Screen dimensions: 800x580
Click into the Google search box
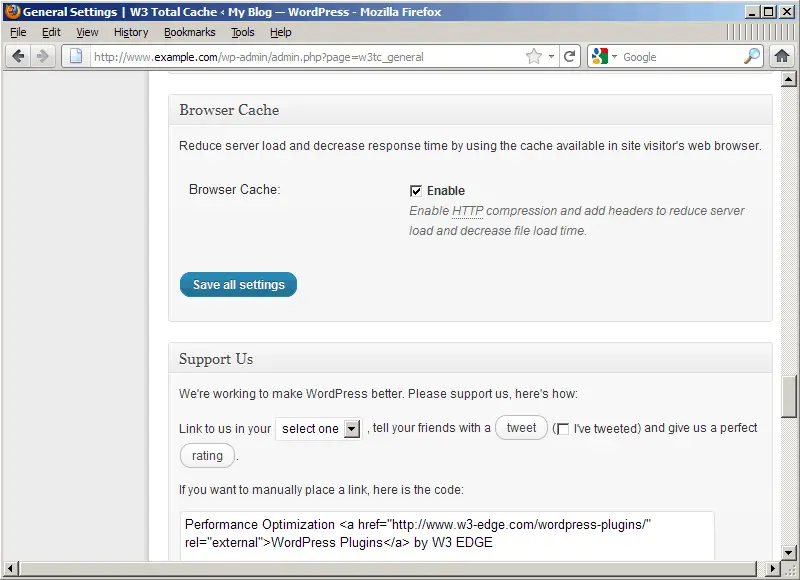click(x=681, y=57)
